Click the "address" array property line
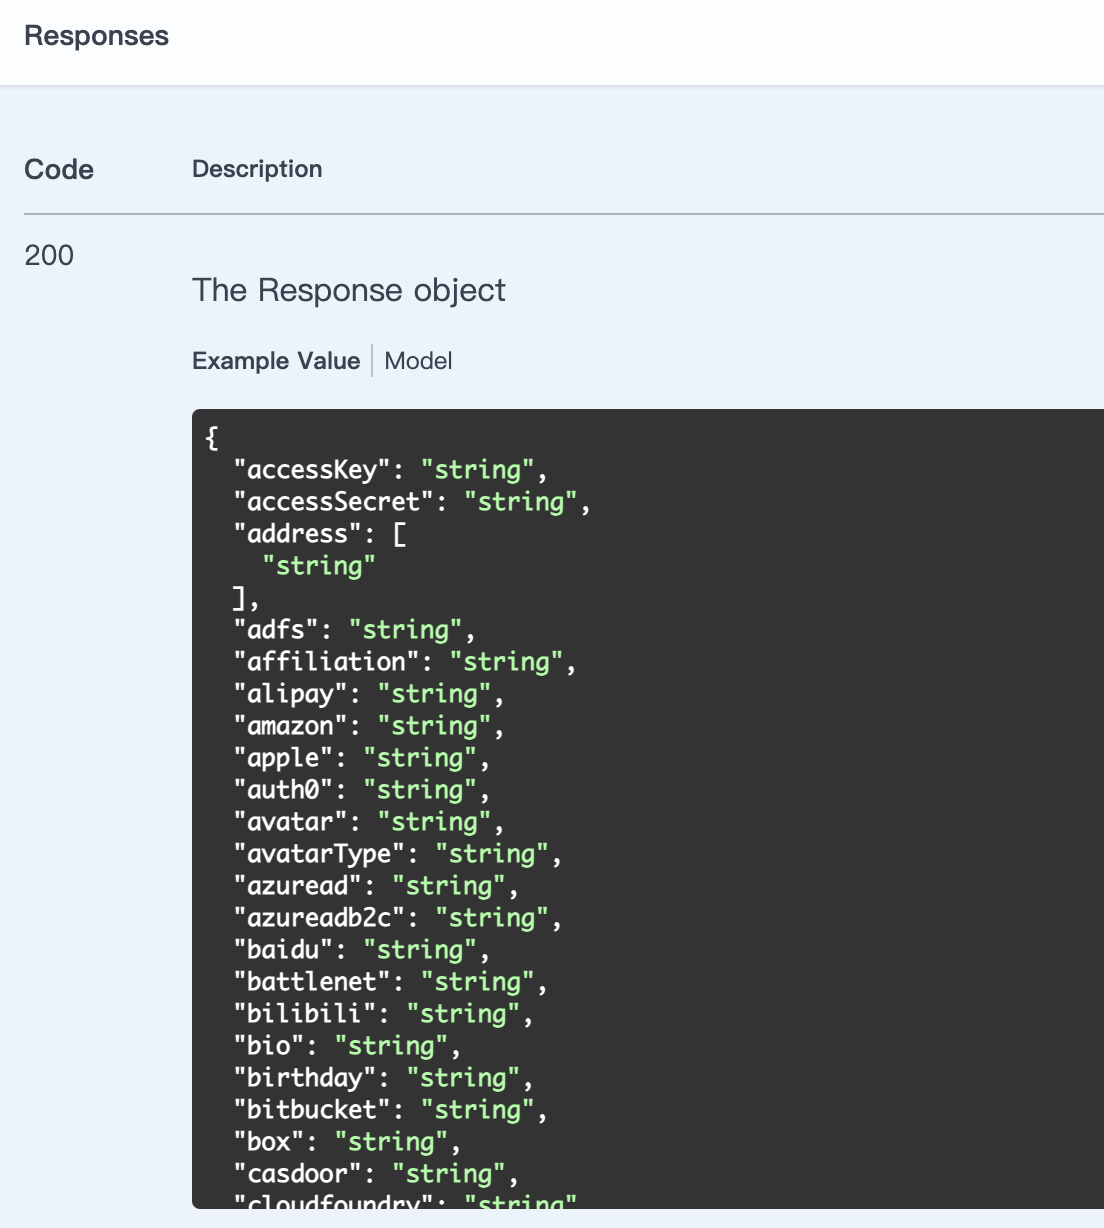This screenshot has width=1104, height=1228. point(320,534)
